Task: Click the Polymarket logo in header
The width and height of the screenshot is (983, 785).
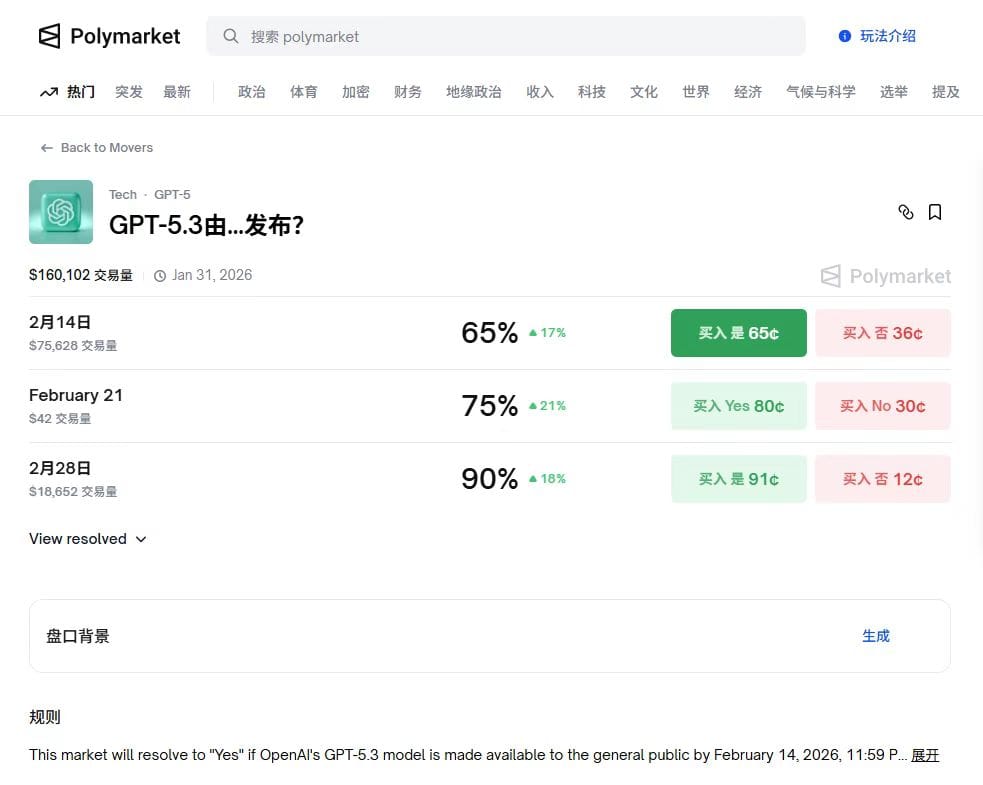Action: 109,37
